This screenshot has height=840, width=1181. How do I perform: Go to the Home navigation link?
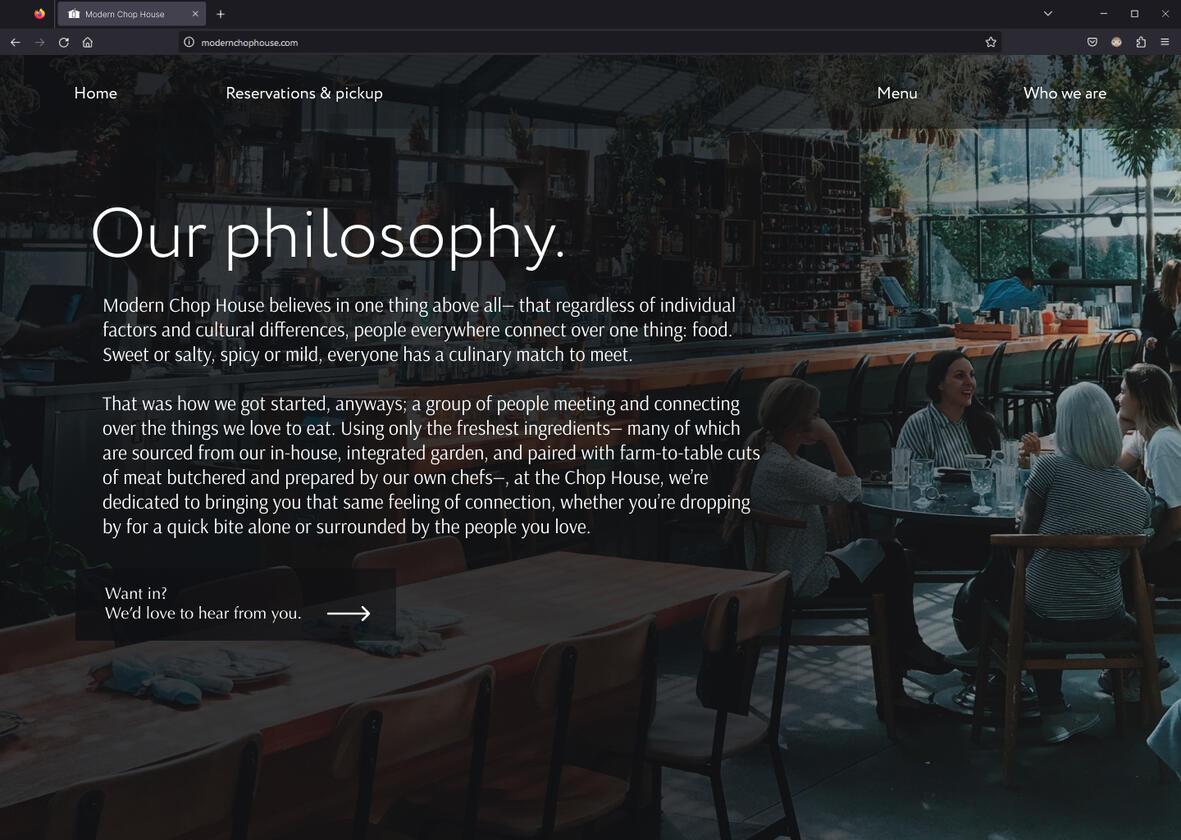coord(96,93)
